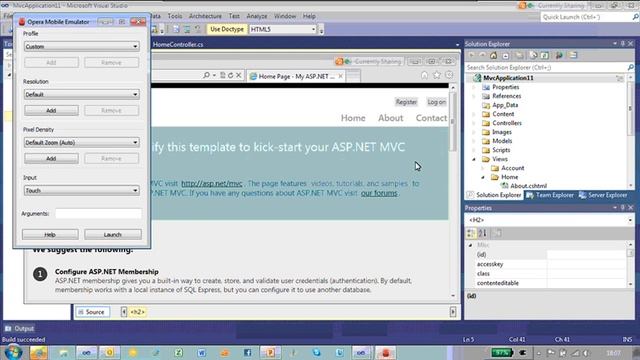Image resolution: width=640 pixels, height=360 pixels.
Task: Open the Analyze menu
Action: 257,16
